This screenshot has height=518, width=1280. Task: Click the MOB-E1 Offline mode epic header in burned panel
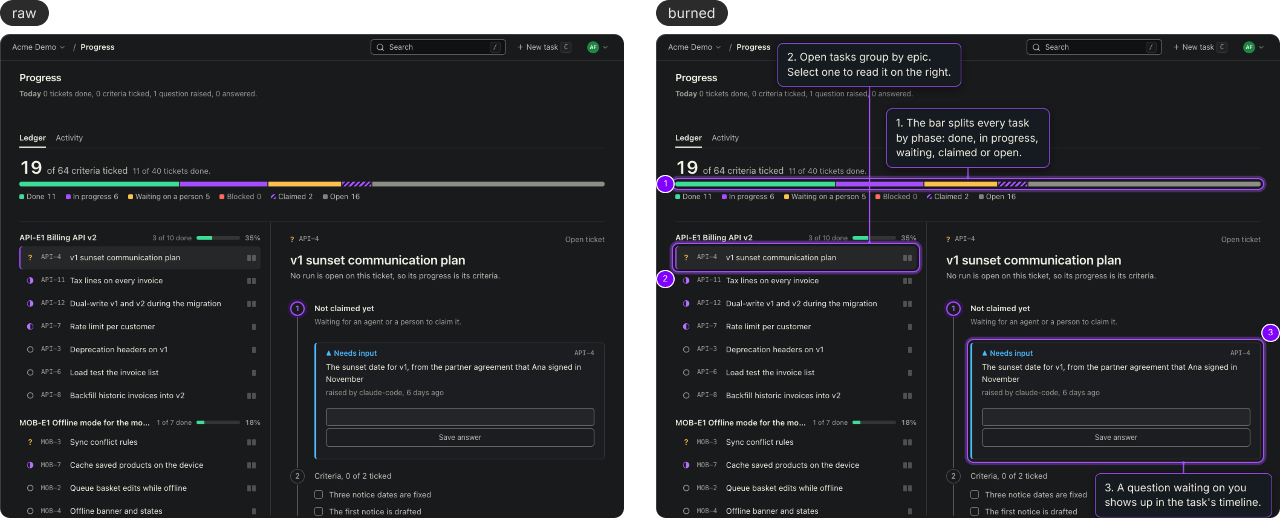(x=795, y=423)
